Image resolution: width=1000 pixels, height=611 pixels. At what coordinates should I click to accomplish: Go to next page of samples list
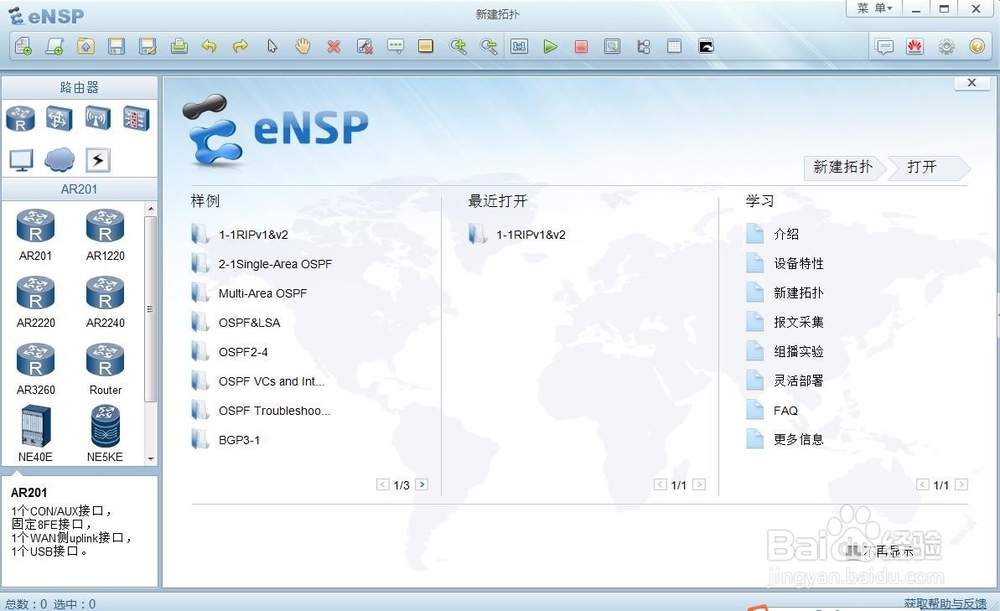coord(422,485)
